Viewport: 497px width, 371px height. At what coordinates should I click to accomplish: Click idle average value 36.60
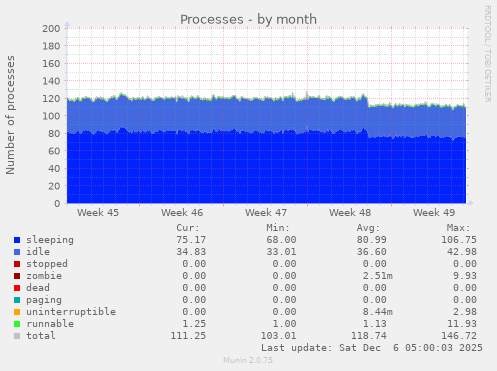pos(372,252)
